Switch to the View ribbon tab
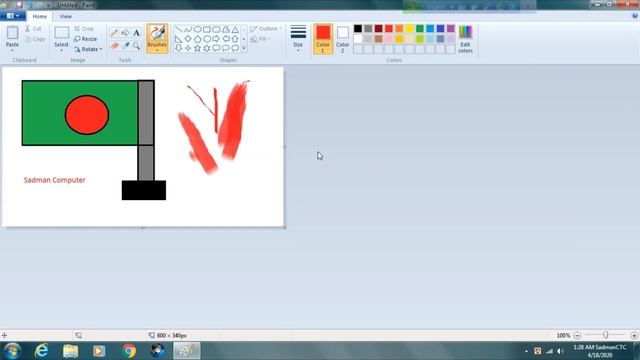Image resolution: width=640 pixels, height=360 pixels. click(65, 16)
